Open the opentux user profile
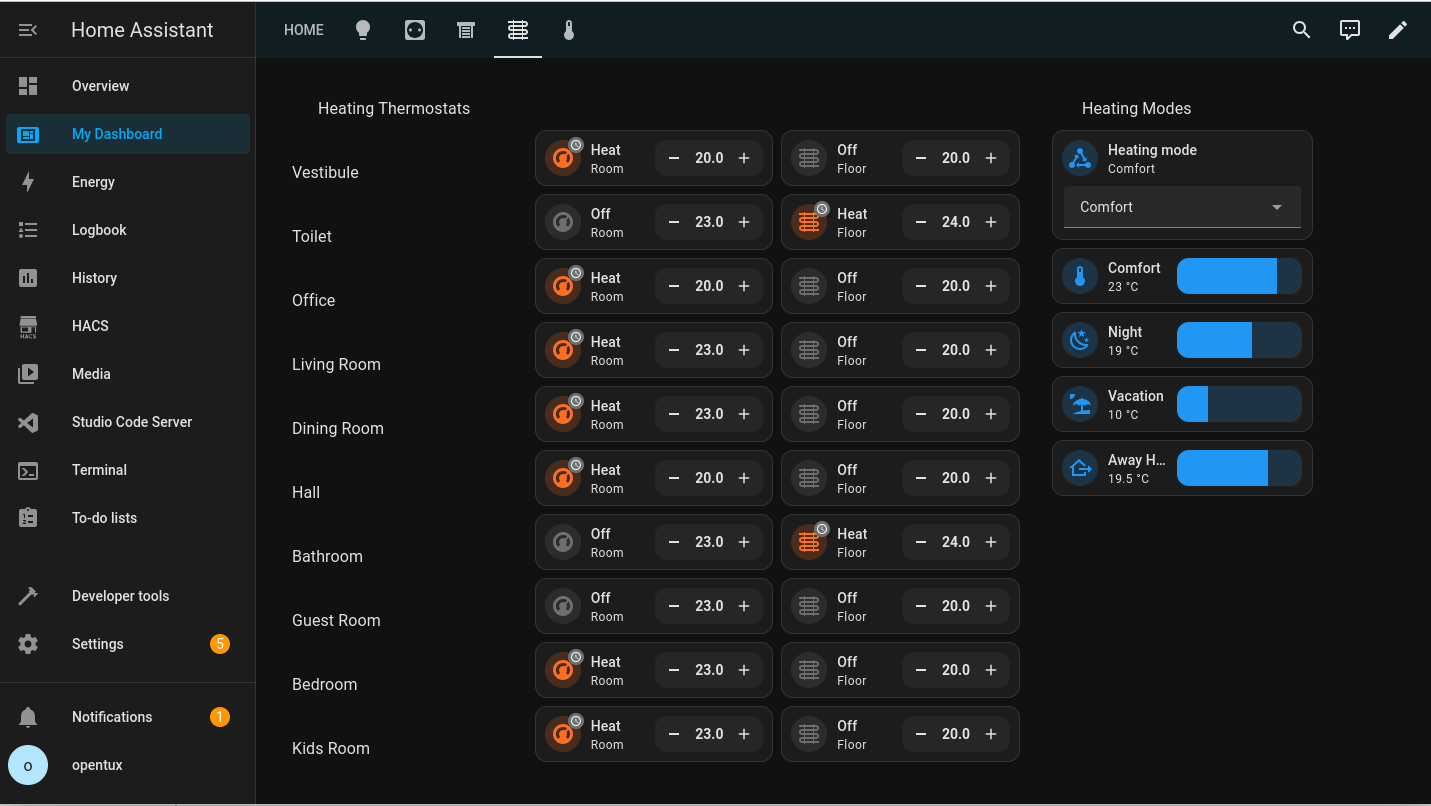The width and height of the screenshot is (1431, 806). coord(97,765)
